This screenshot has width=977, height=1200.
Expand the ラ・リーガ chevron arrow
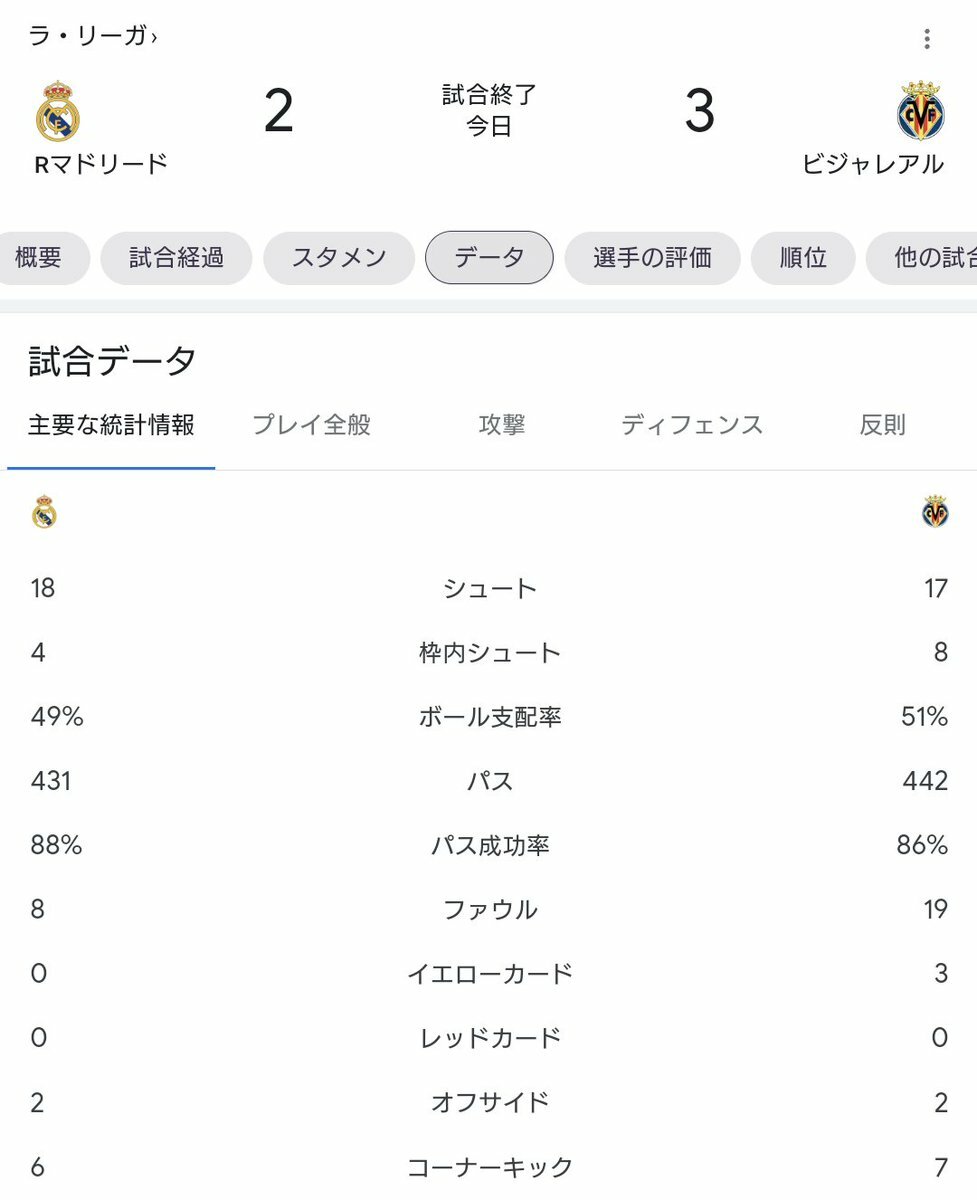pyautogui.click(x=154, y=38)
